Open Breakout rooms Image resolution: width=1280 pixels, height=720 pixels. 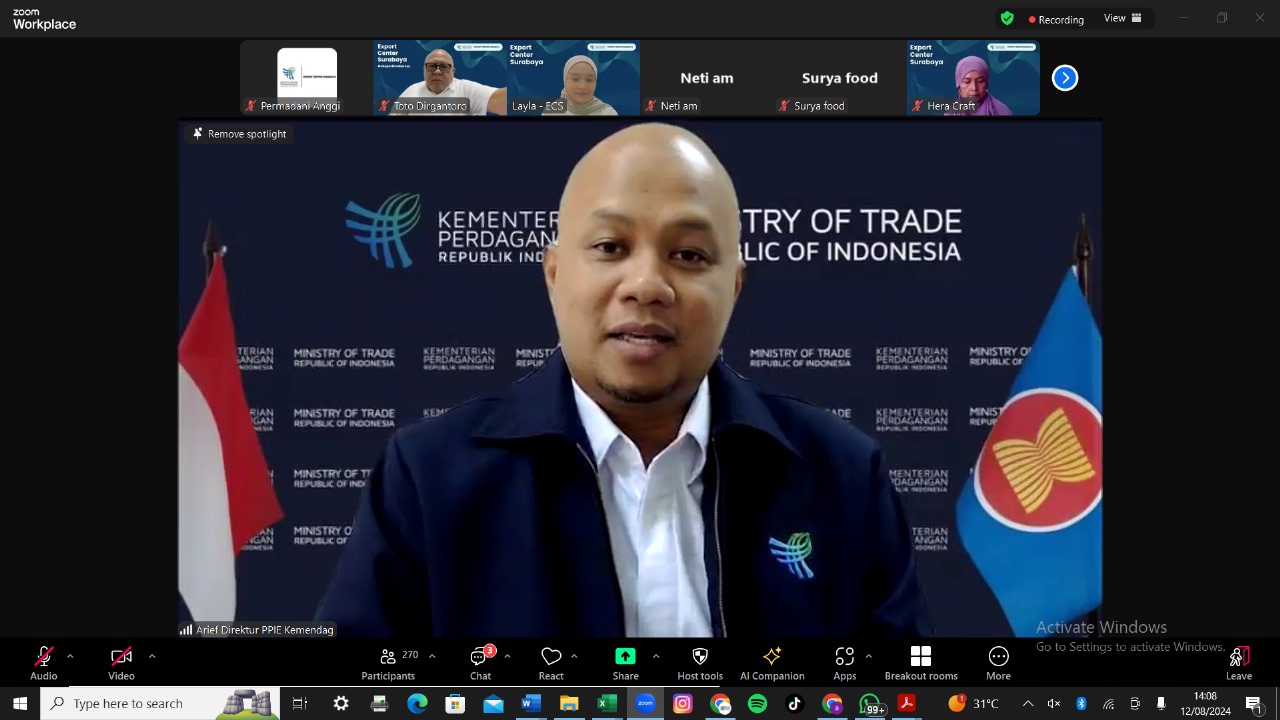(x=921, y=663)
